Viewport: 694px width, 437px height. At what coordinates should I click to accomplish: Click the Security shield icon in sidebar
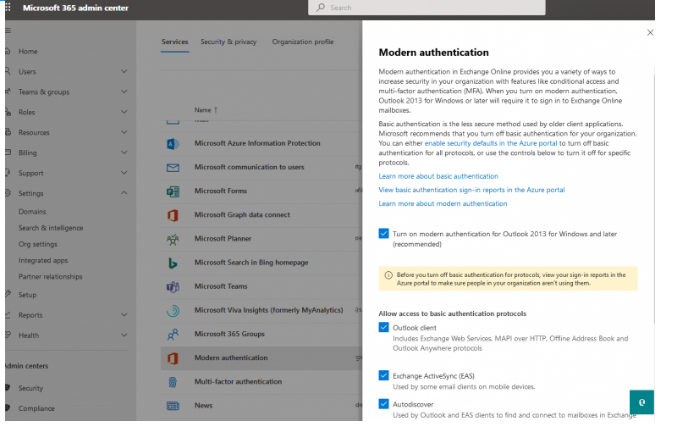click(8, 388)
